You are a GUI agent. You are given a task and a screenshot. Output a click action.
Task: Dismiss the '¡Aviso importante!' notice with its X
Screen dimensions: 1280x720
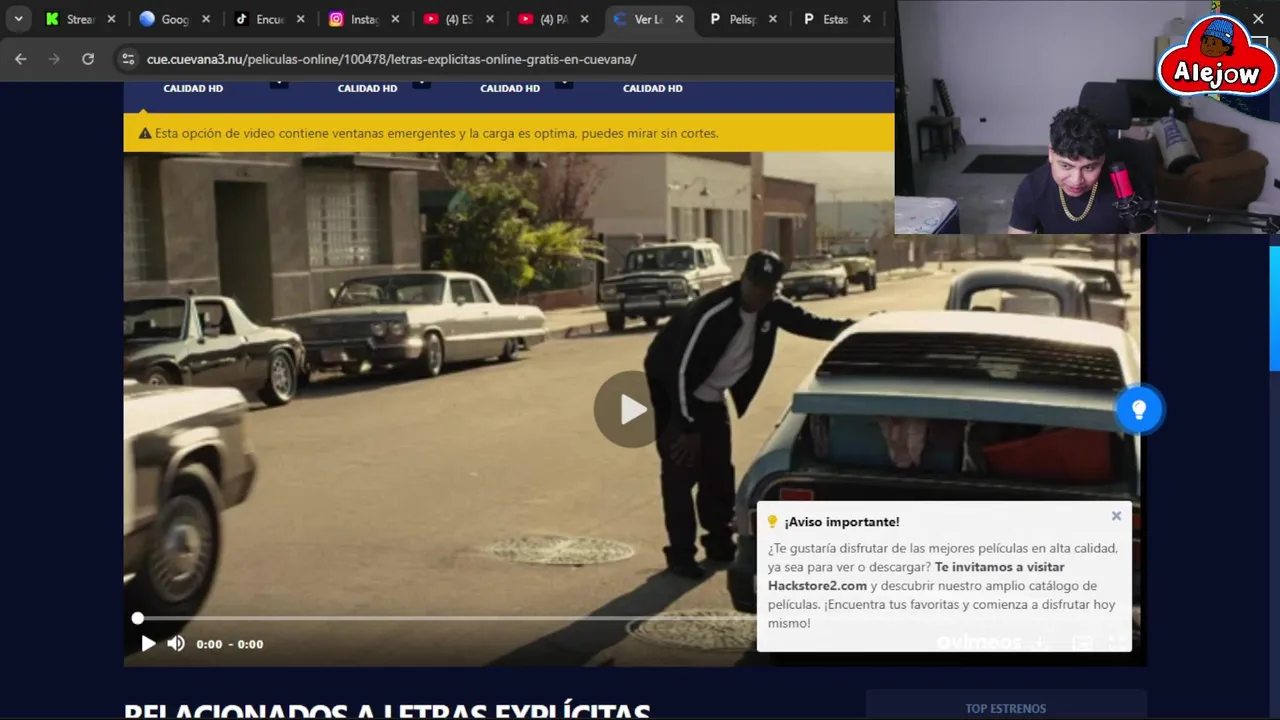tap(1116, 516)
